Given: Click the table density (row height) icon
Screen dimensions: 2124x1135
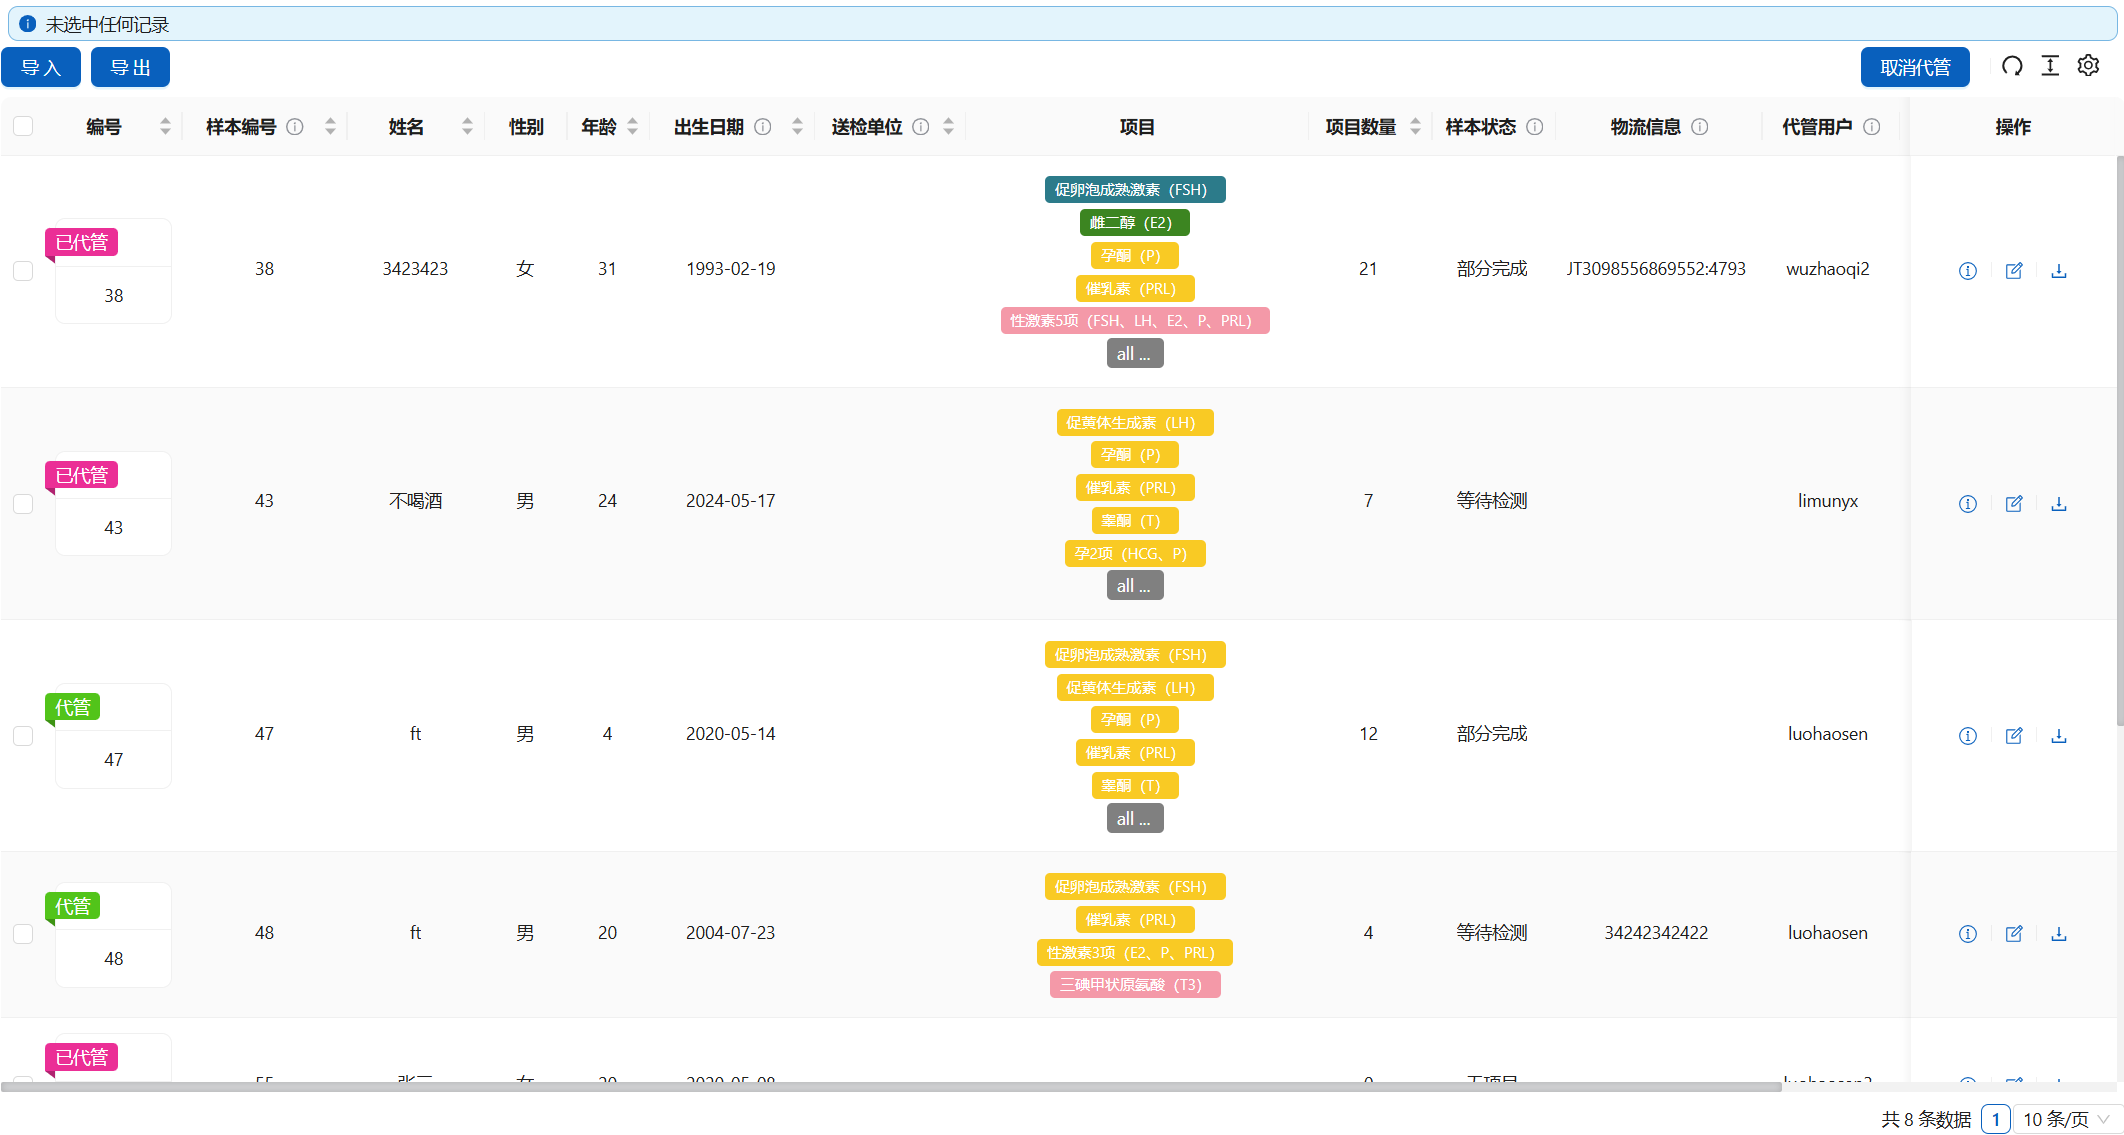Looking at the screenshot, I should (x=2050, y=66).
